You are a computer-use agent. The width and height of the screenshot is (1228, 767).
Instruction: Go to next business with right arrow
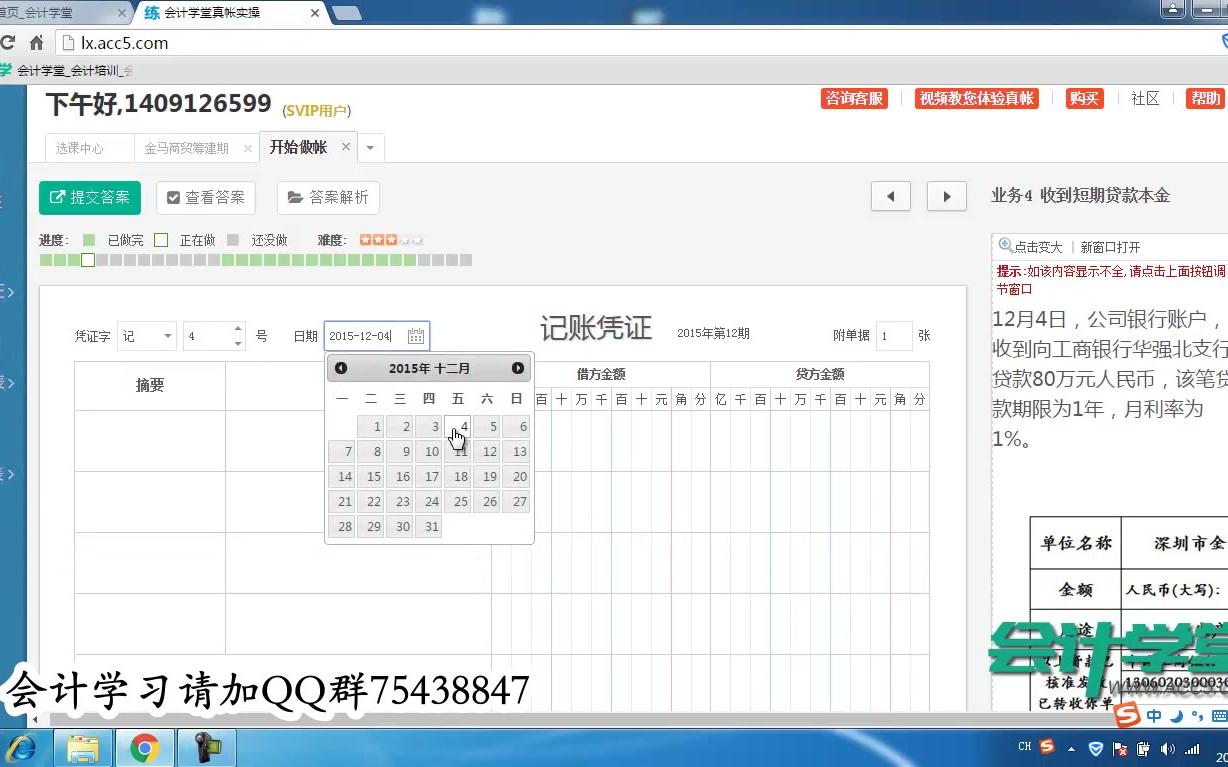[945, 197]
